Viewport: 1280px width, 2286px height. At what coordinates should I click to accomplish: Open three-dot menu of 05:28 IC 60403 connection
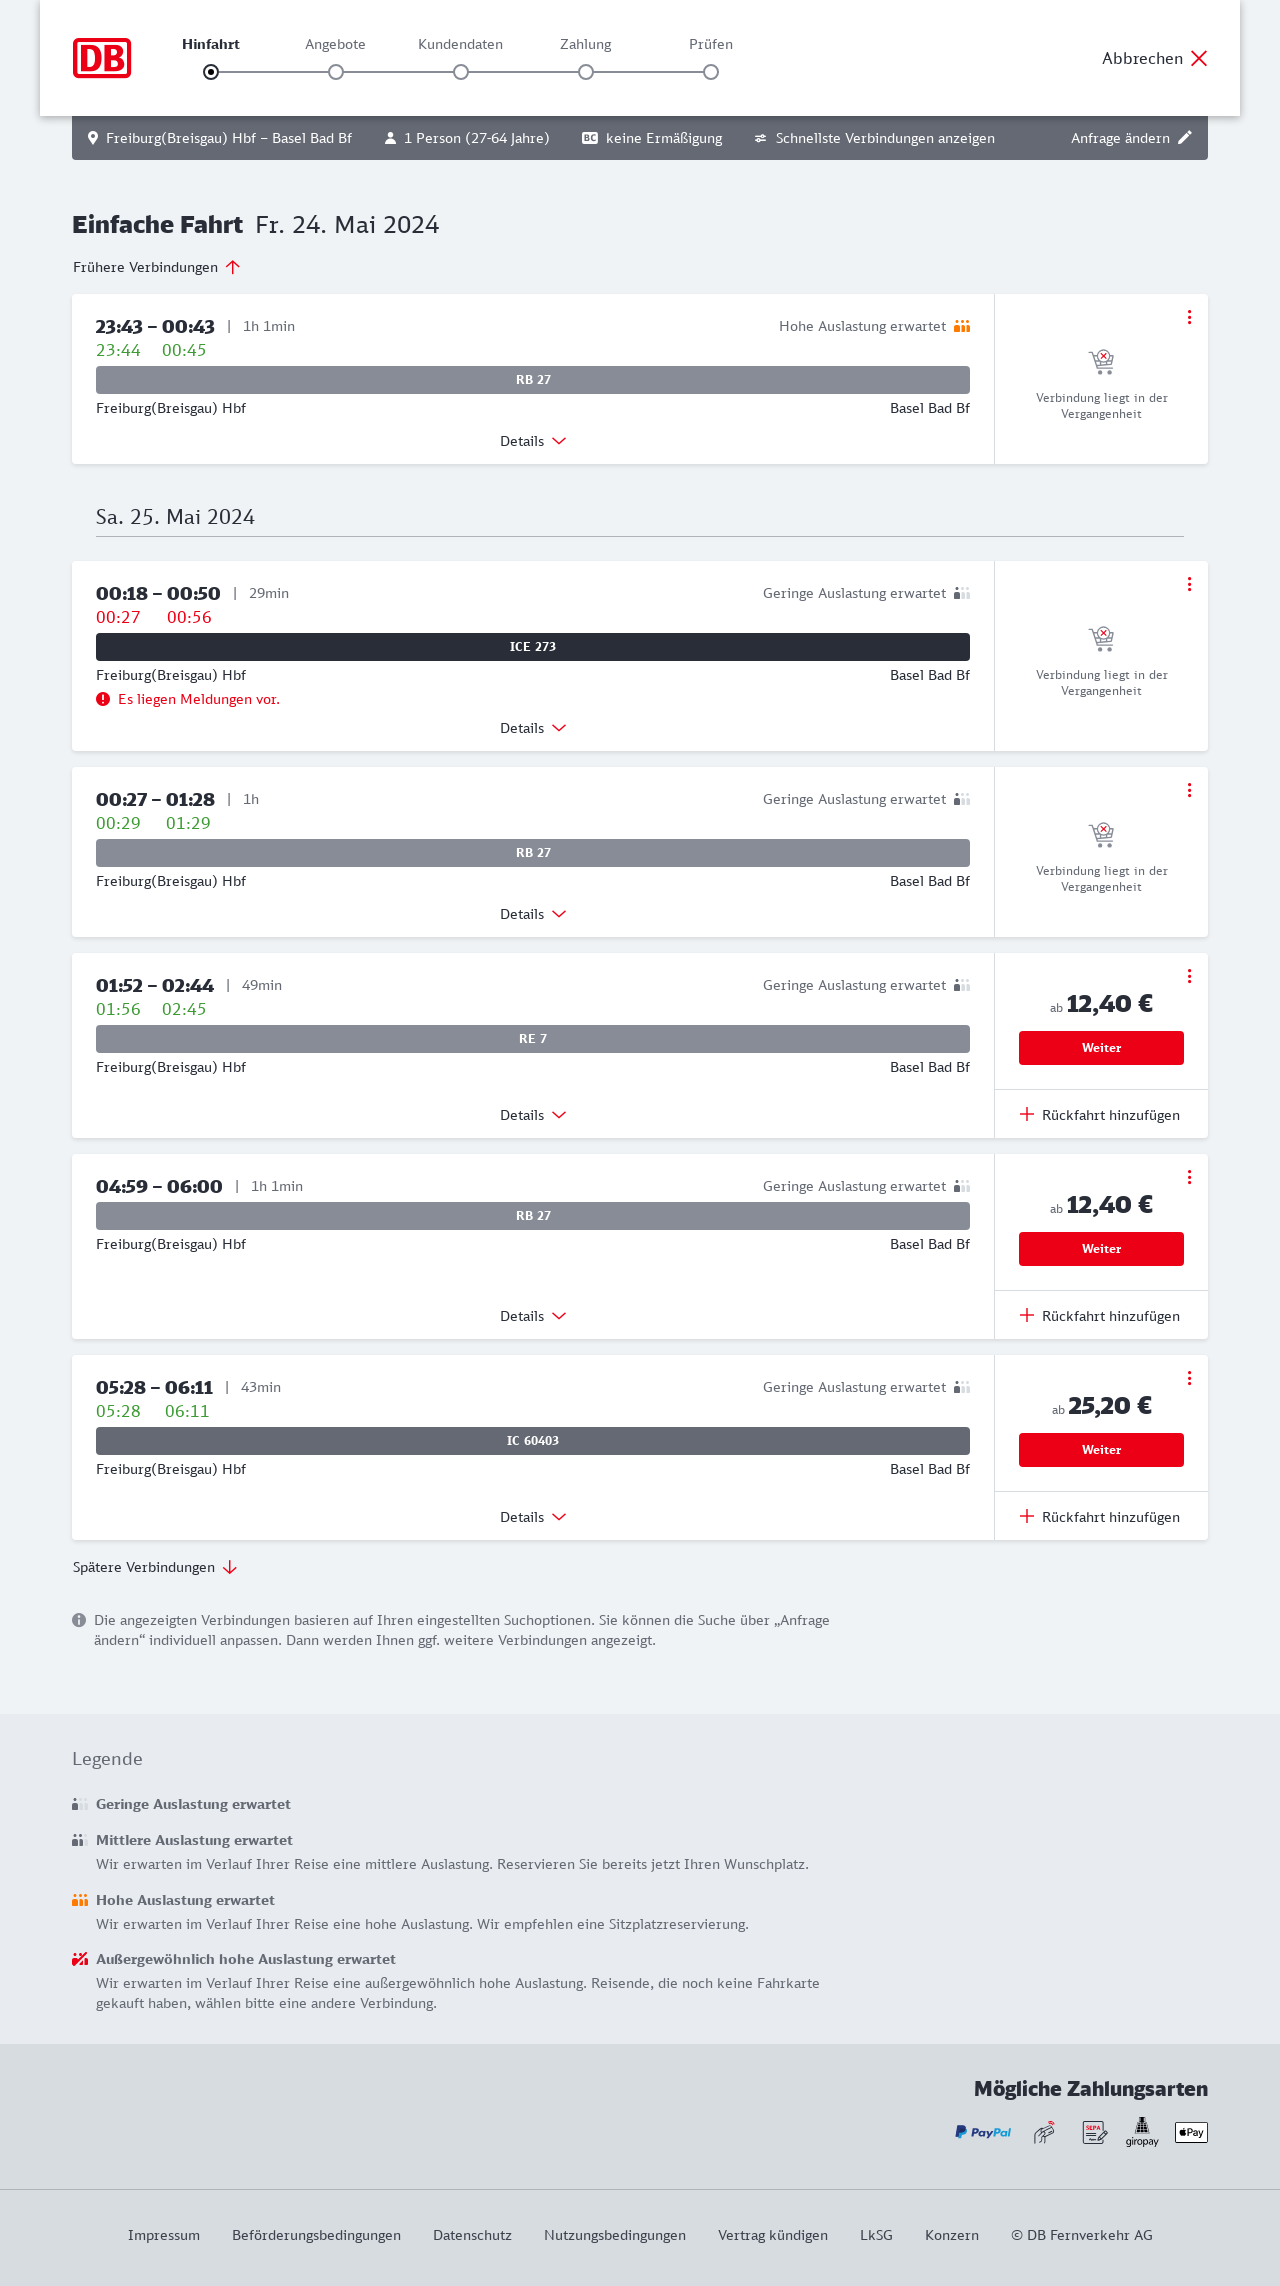click(1189, 1378)
